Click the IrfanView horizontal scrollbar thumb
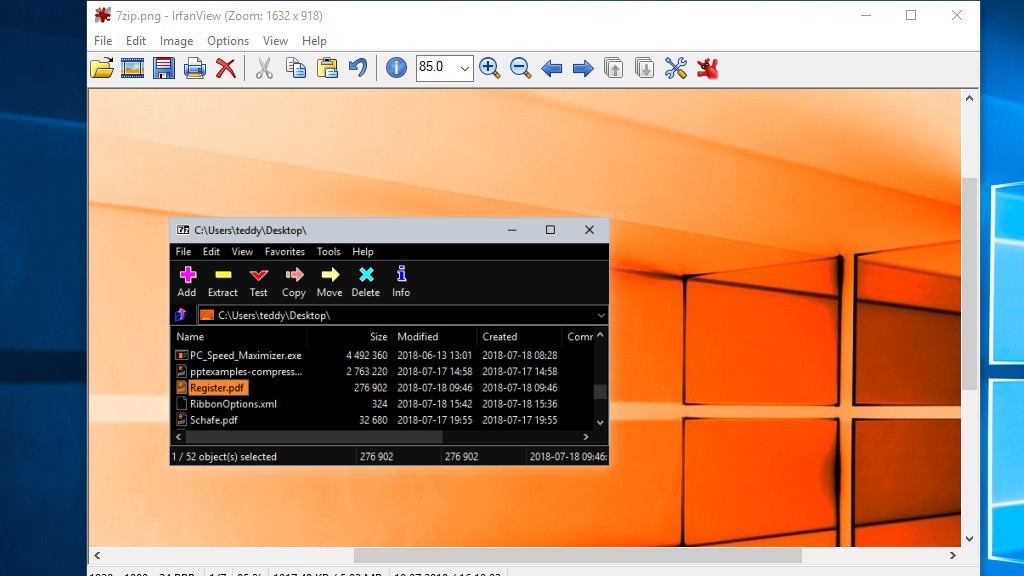This screenshot has height=576, width=1024. (x=578, y=555)
